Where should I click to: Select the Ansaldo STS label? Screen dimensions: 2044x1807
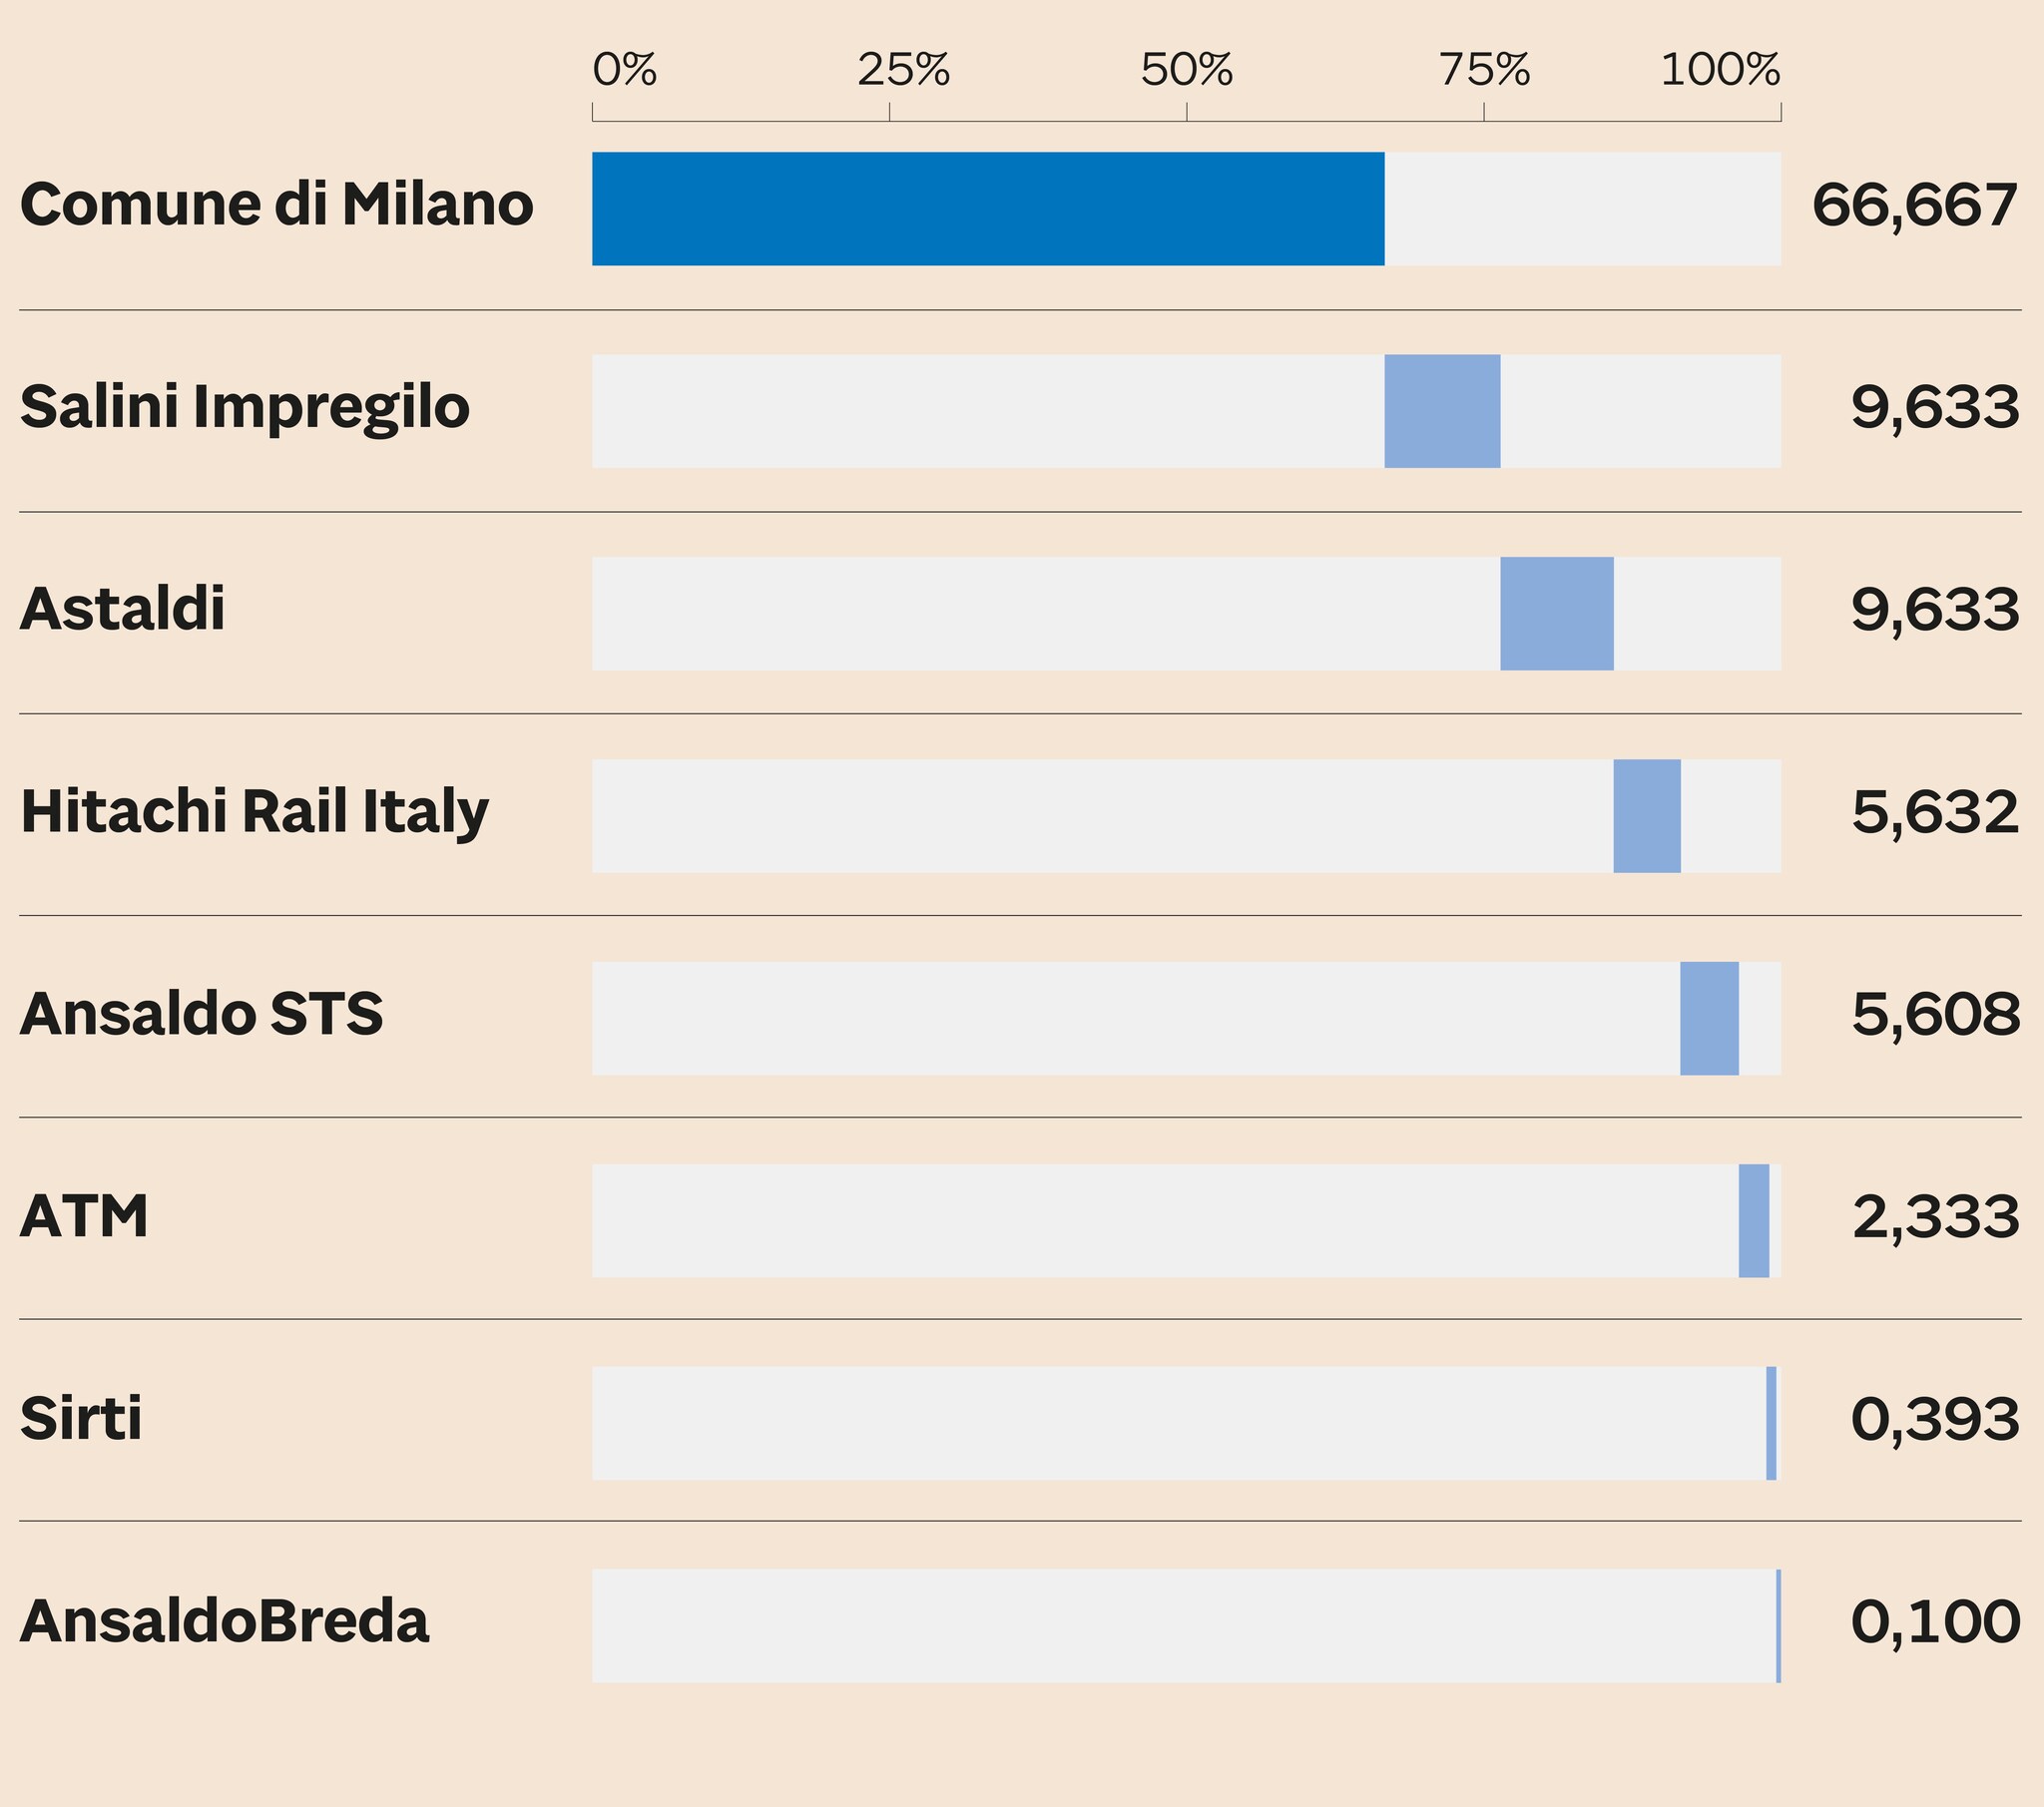(x=201, y=1014)
